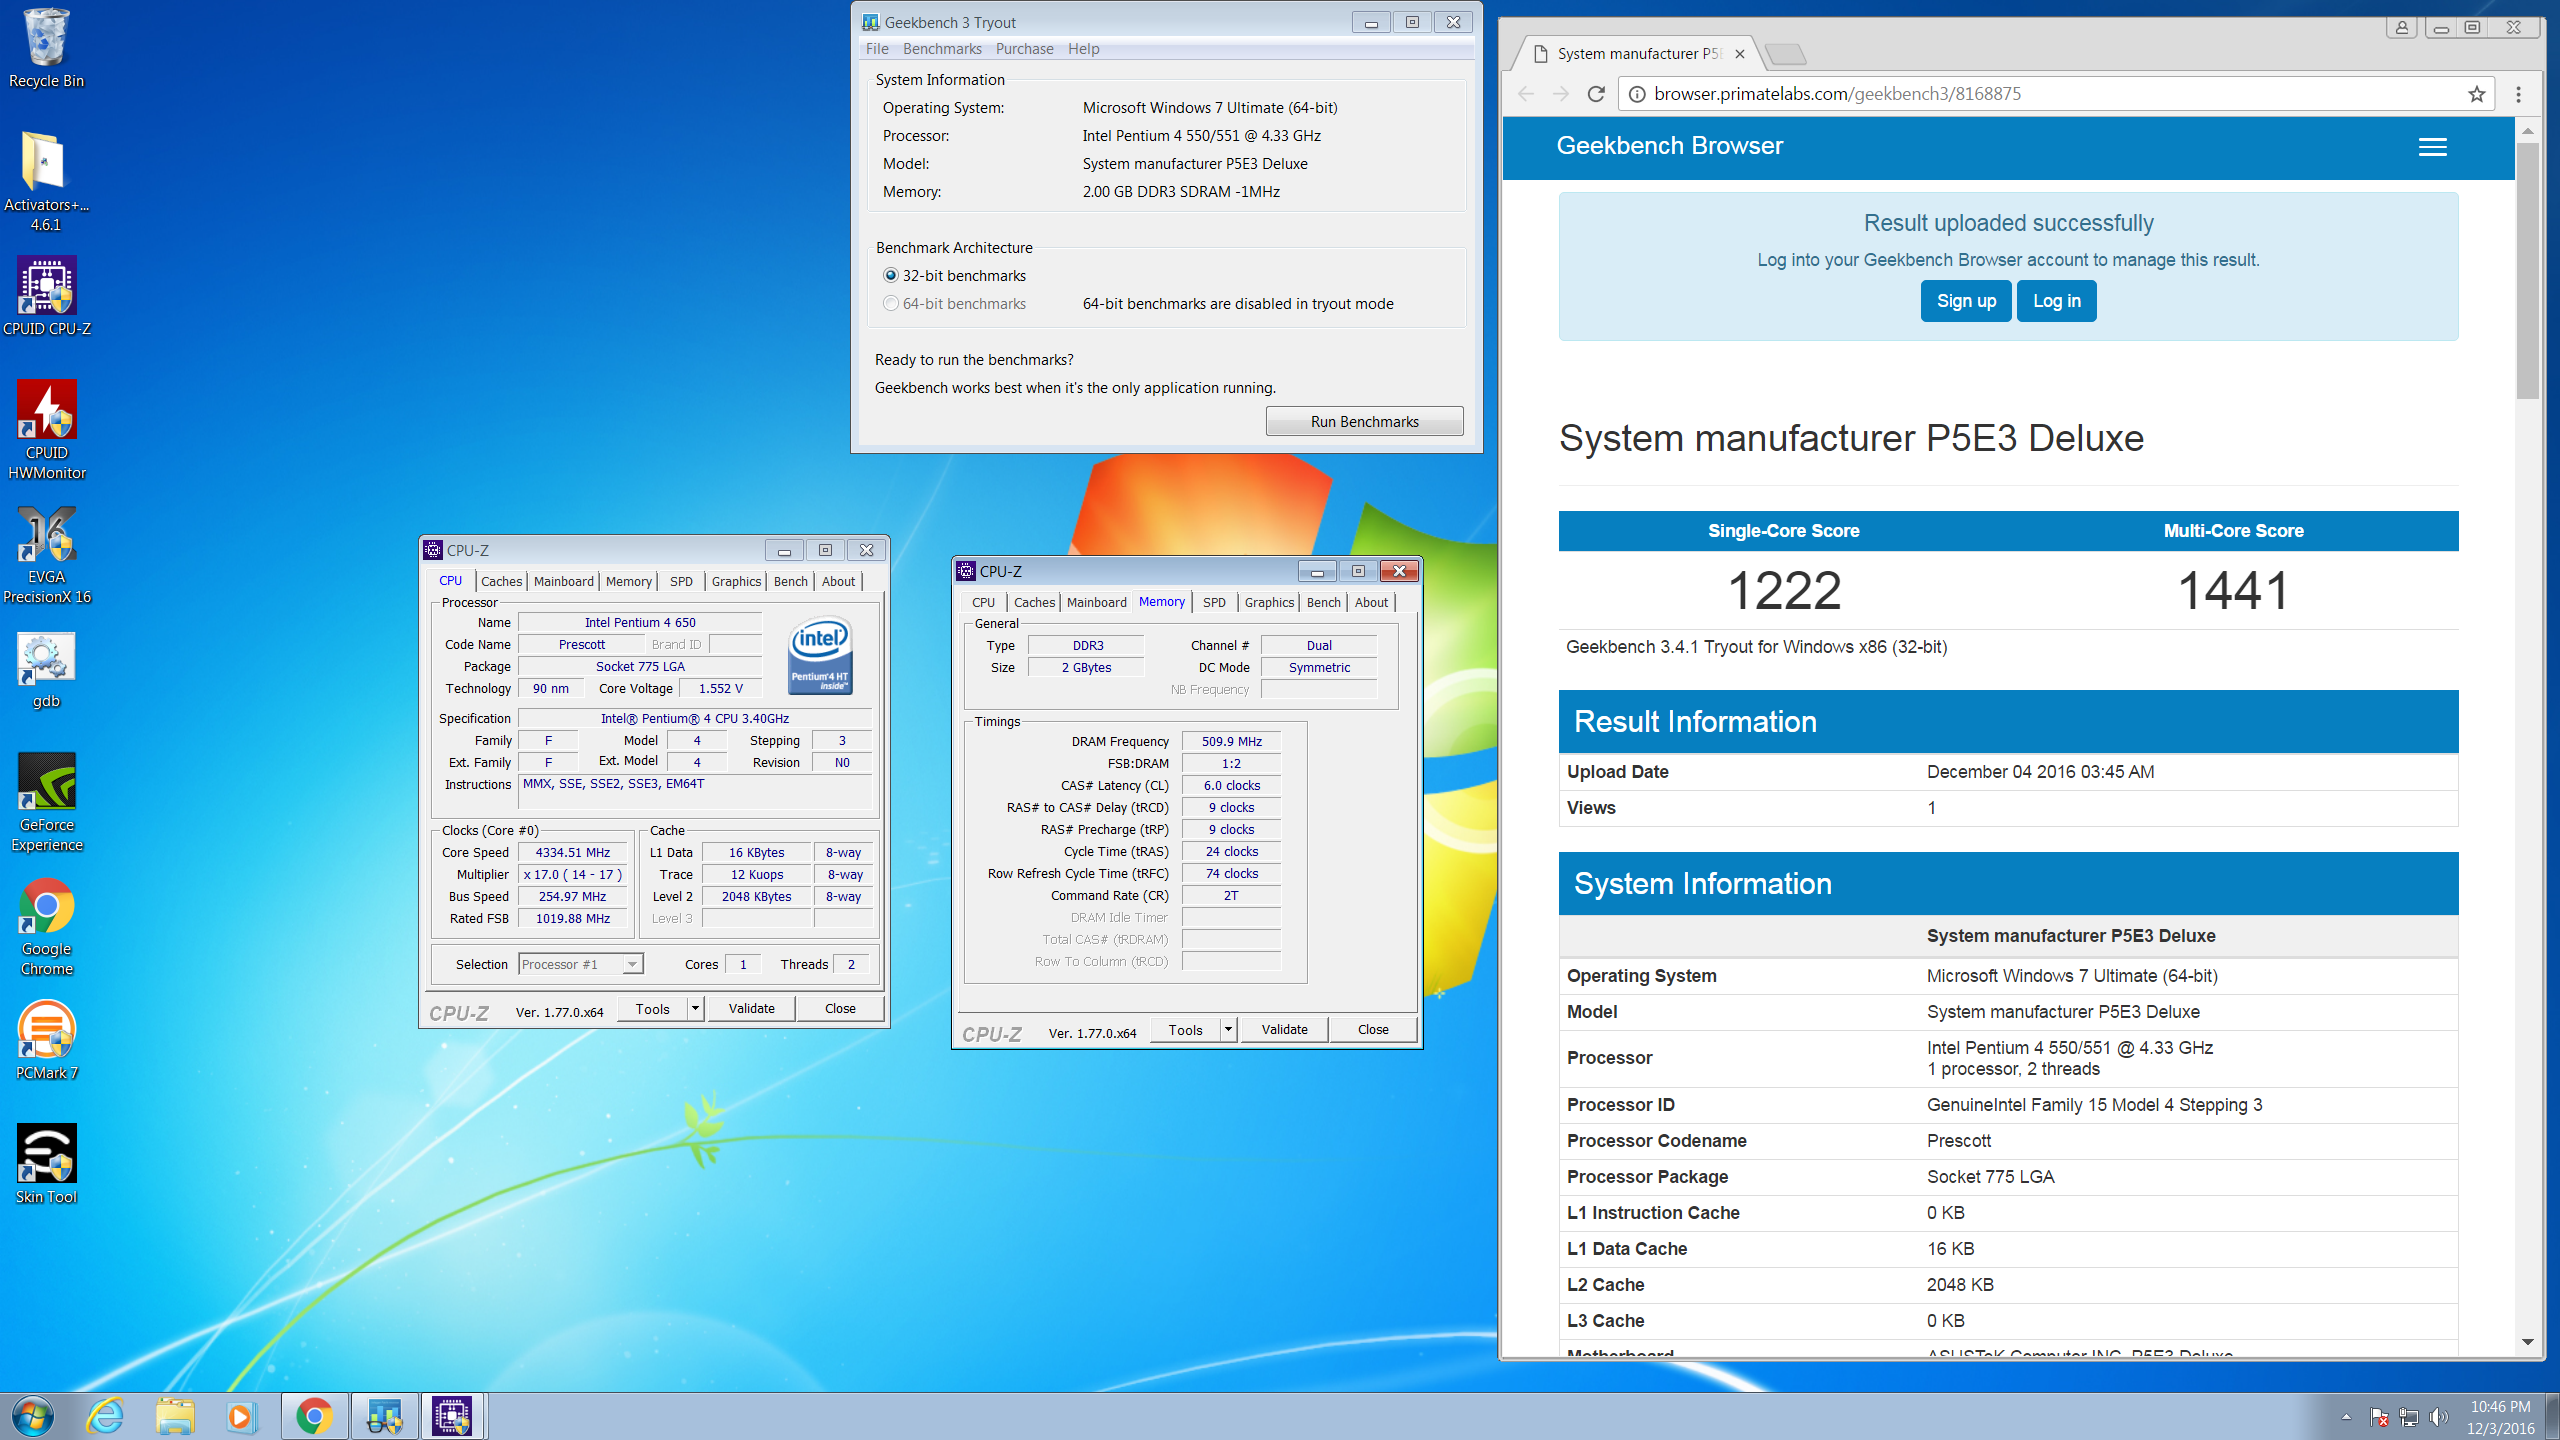2560x1440 pixels.
Task: Switch to Bench tab in left CPU-Z
Action: click(790, 581)
